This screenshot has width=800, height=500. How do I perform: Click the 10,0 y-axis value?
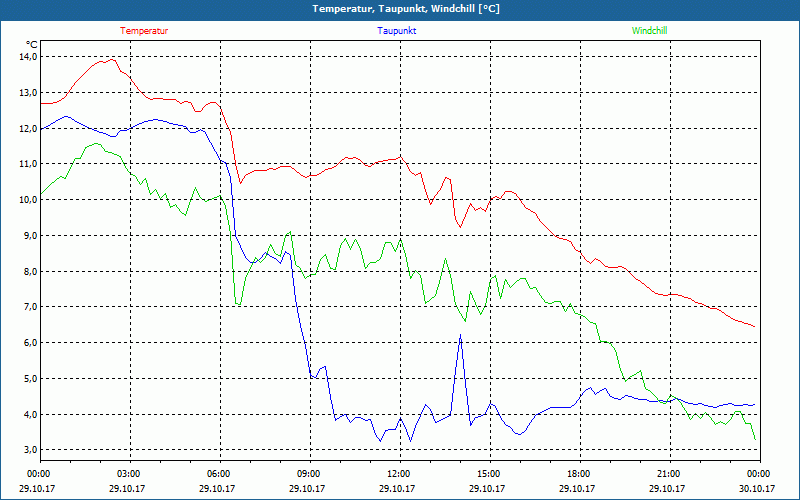(29, 199)
